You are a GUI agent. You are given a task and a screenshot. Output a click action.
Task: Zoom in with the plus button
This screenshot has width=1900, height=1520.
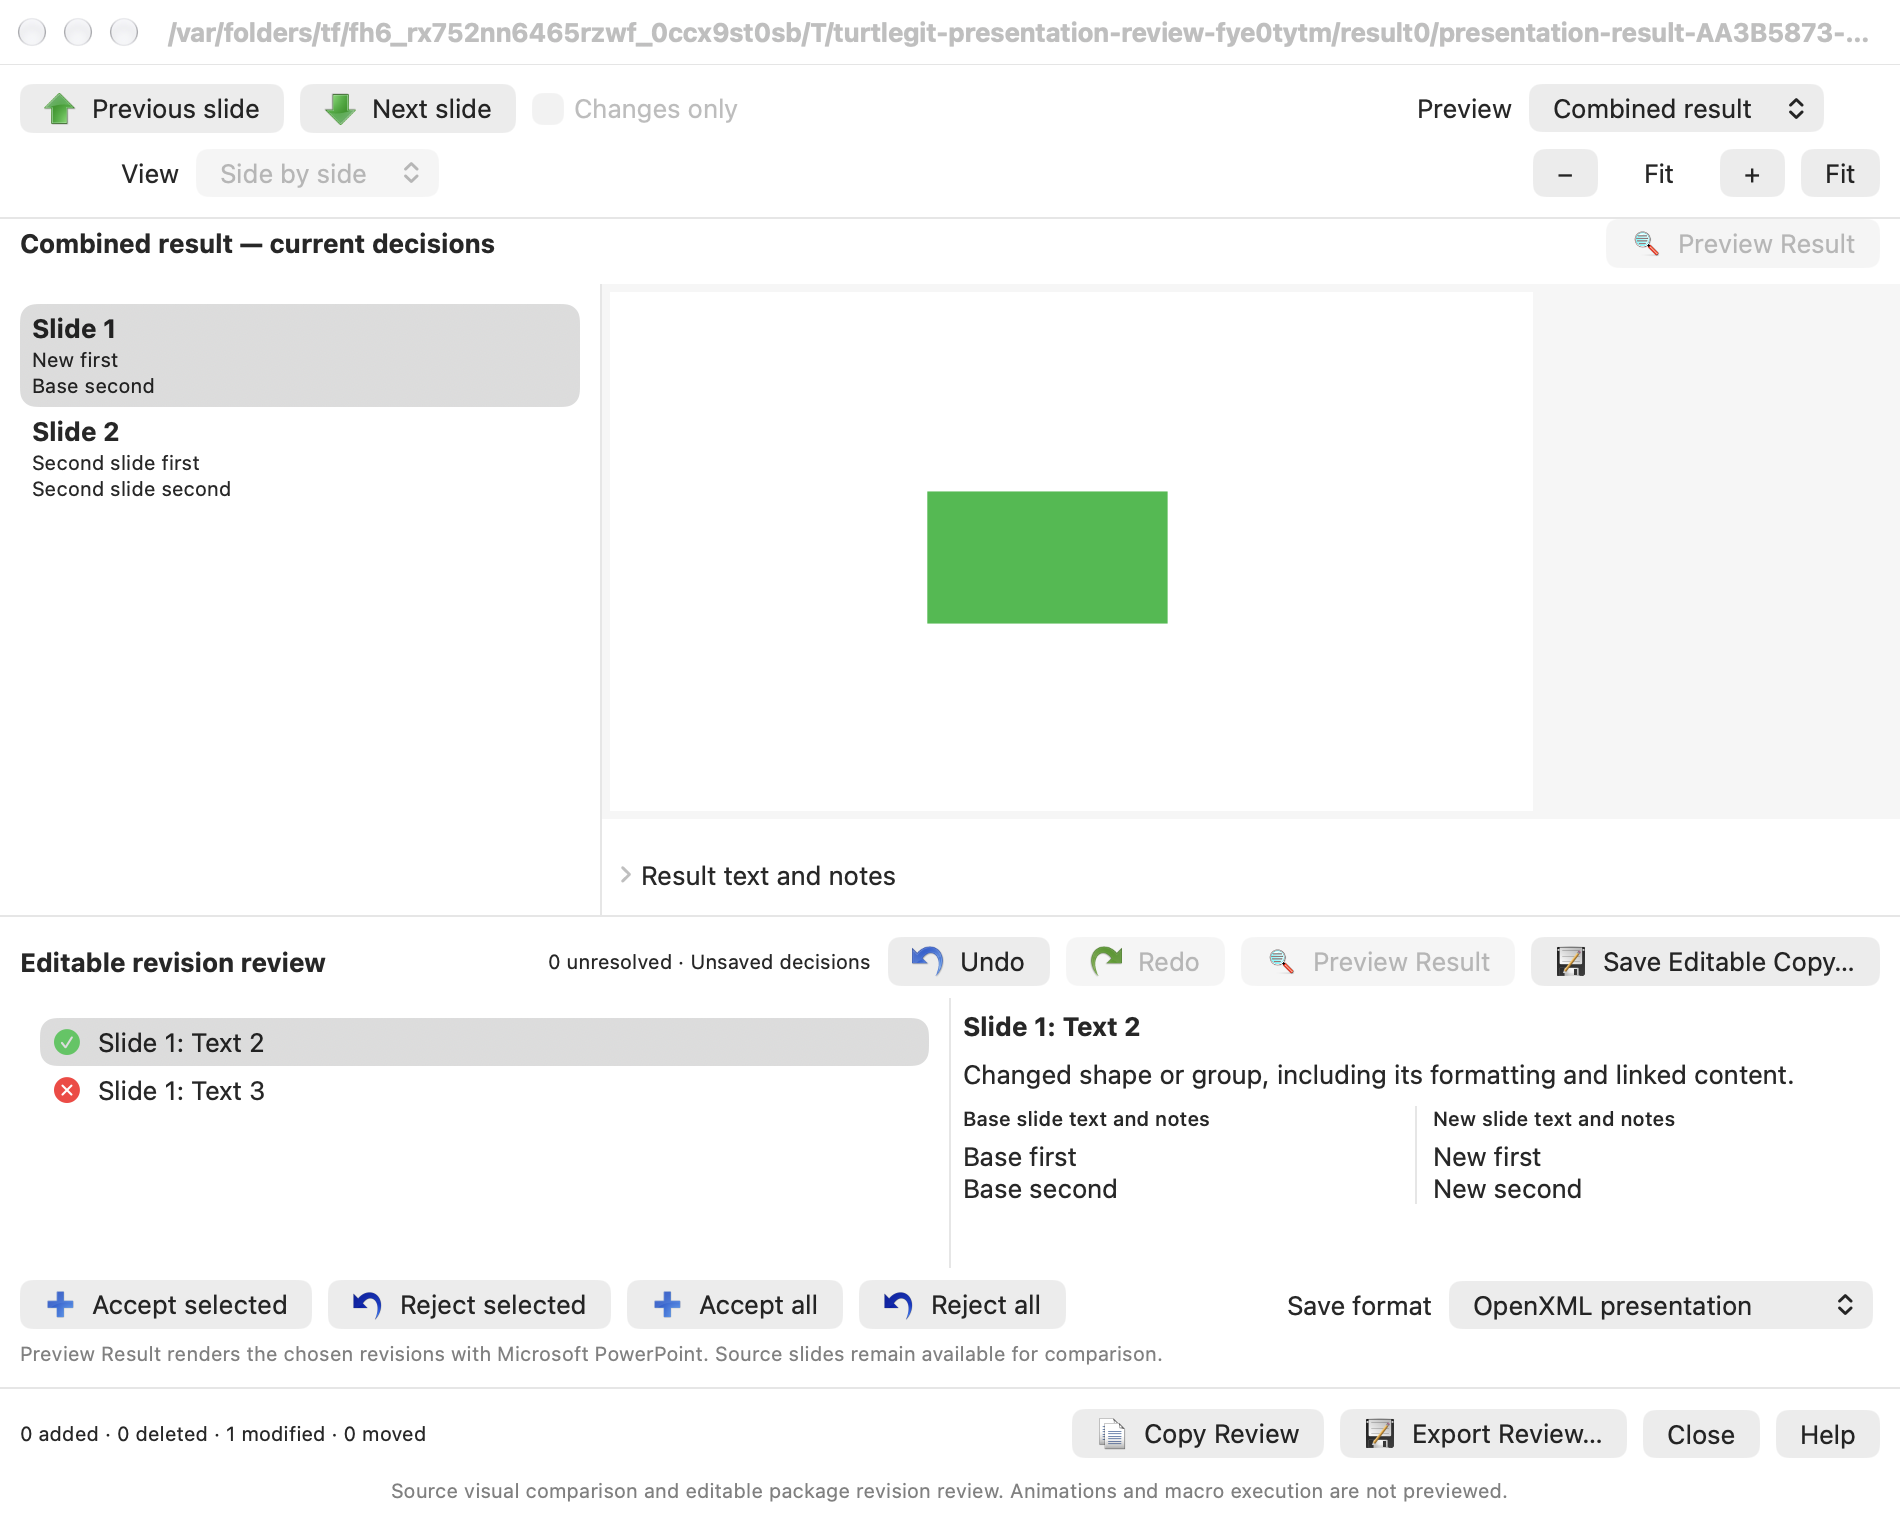tap(1752, 174)
